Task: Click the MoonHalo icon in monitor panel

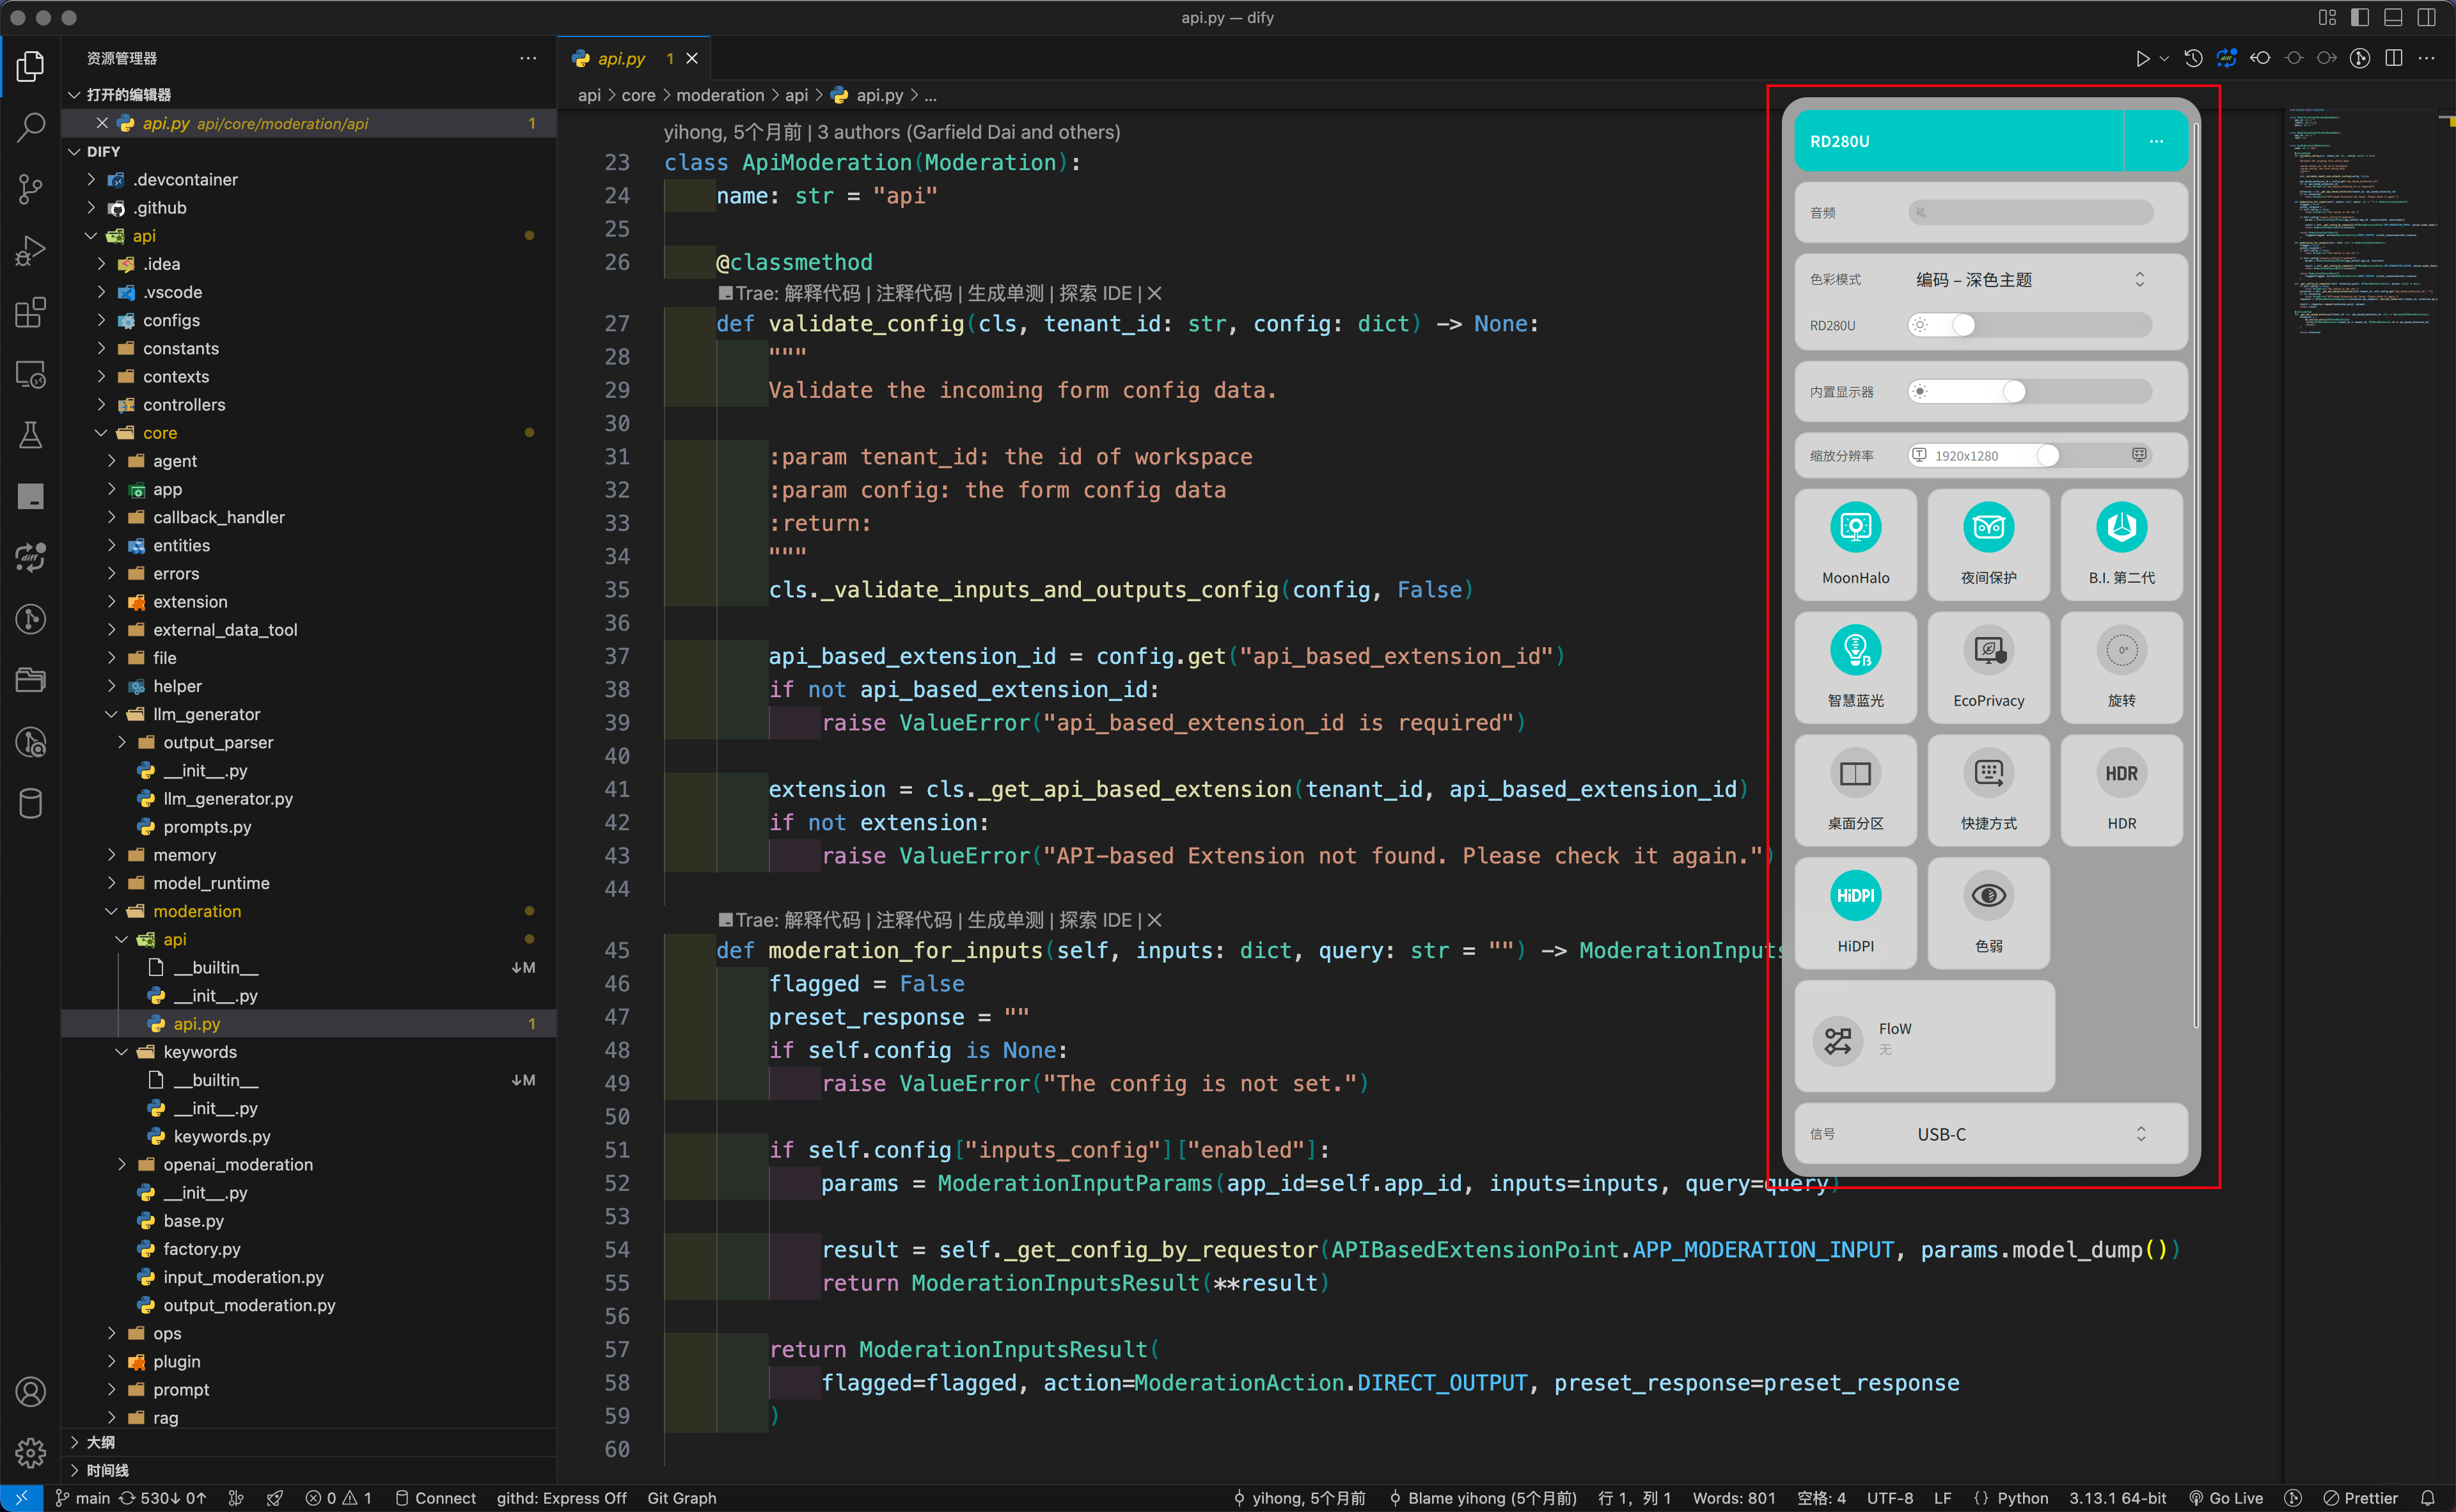Action: (1855, 528)
